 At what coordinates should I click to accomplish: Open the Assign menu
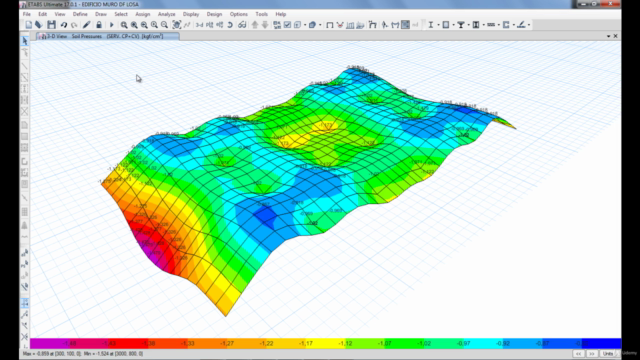click(x=143, y=14)
